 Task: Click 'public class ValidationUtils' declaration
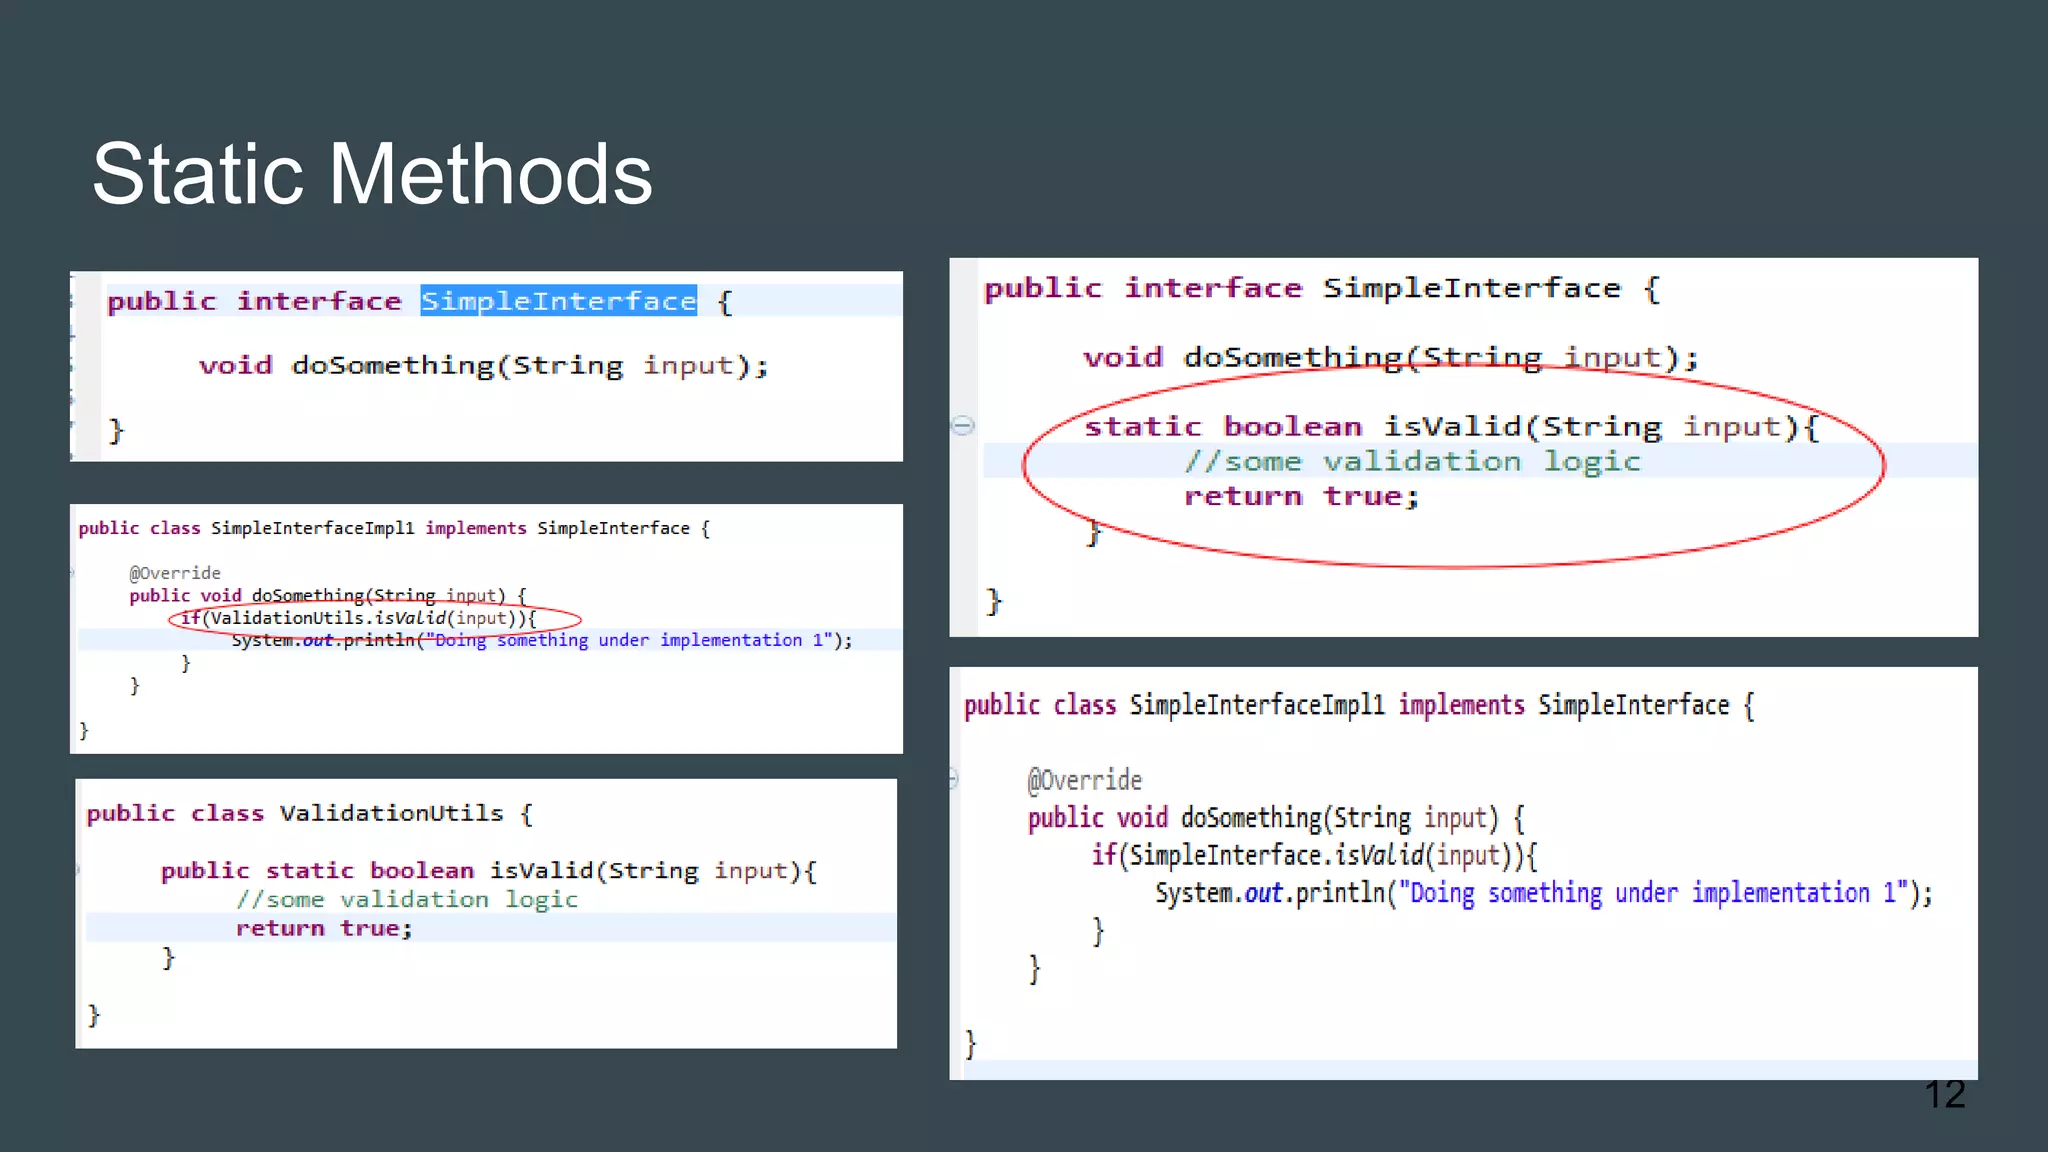click(x=308, y=814)
